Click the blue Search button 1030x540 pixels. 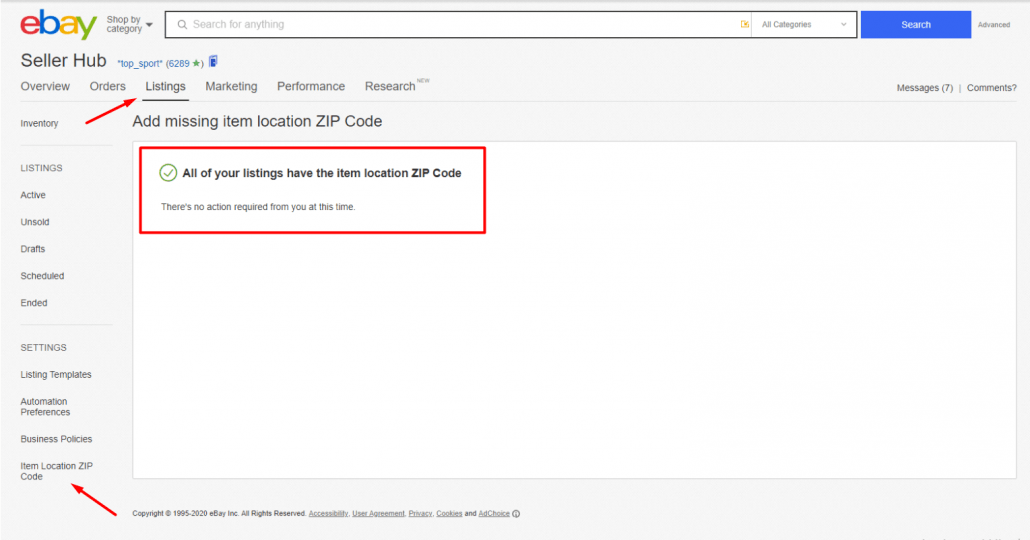(x=916, y=24)
